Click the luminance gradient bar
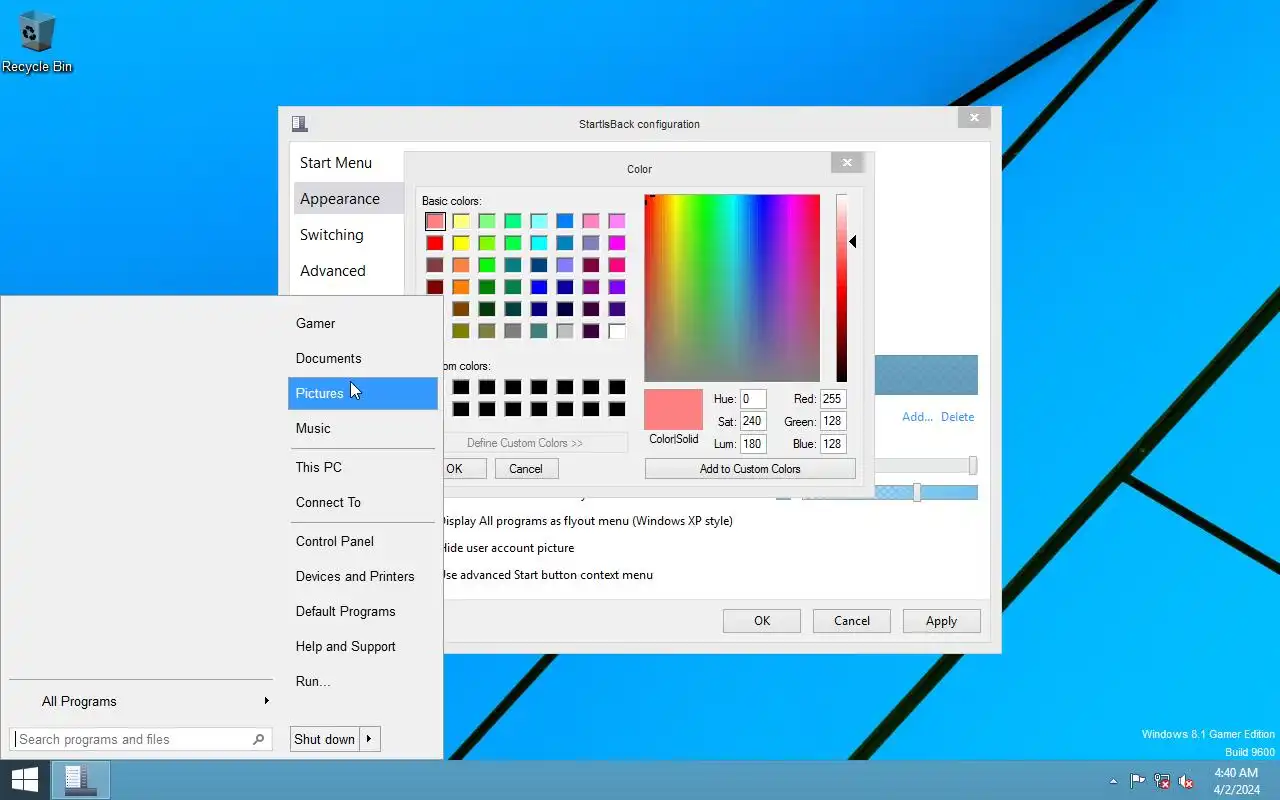 (x=842, y=288)
